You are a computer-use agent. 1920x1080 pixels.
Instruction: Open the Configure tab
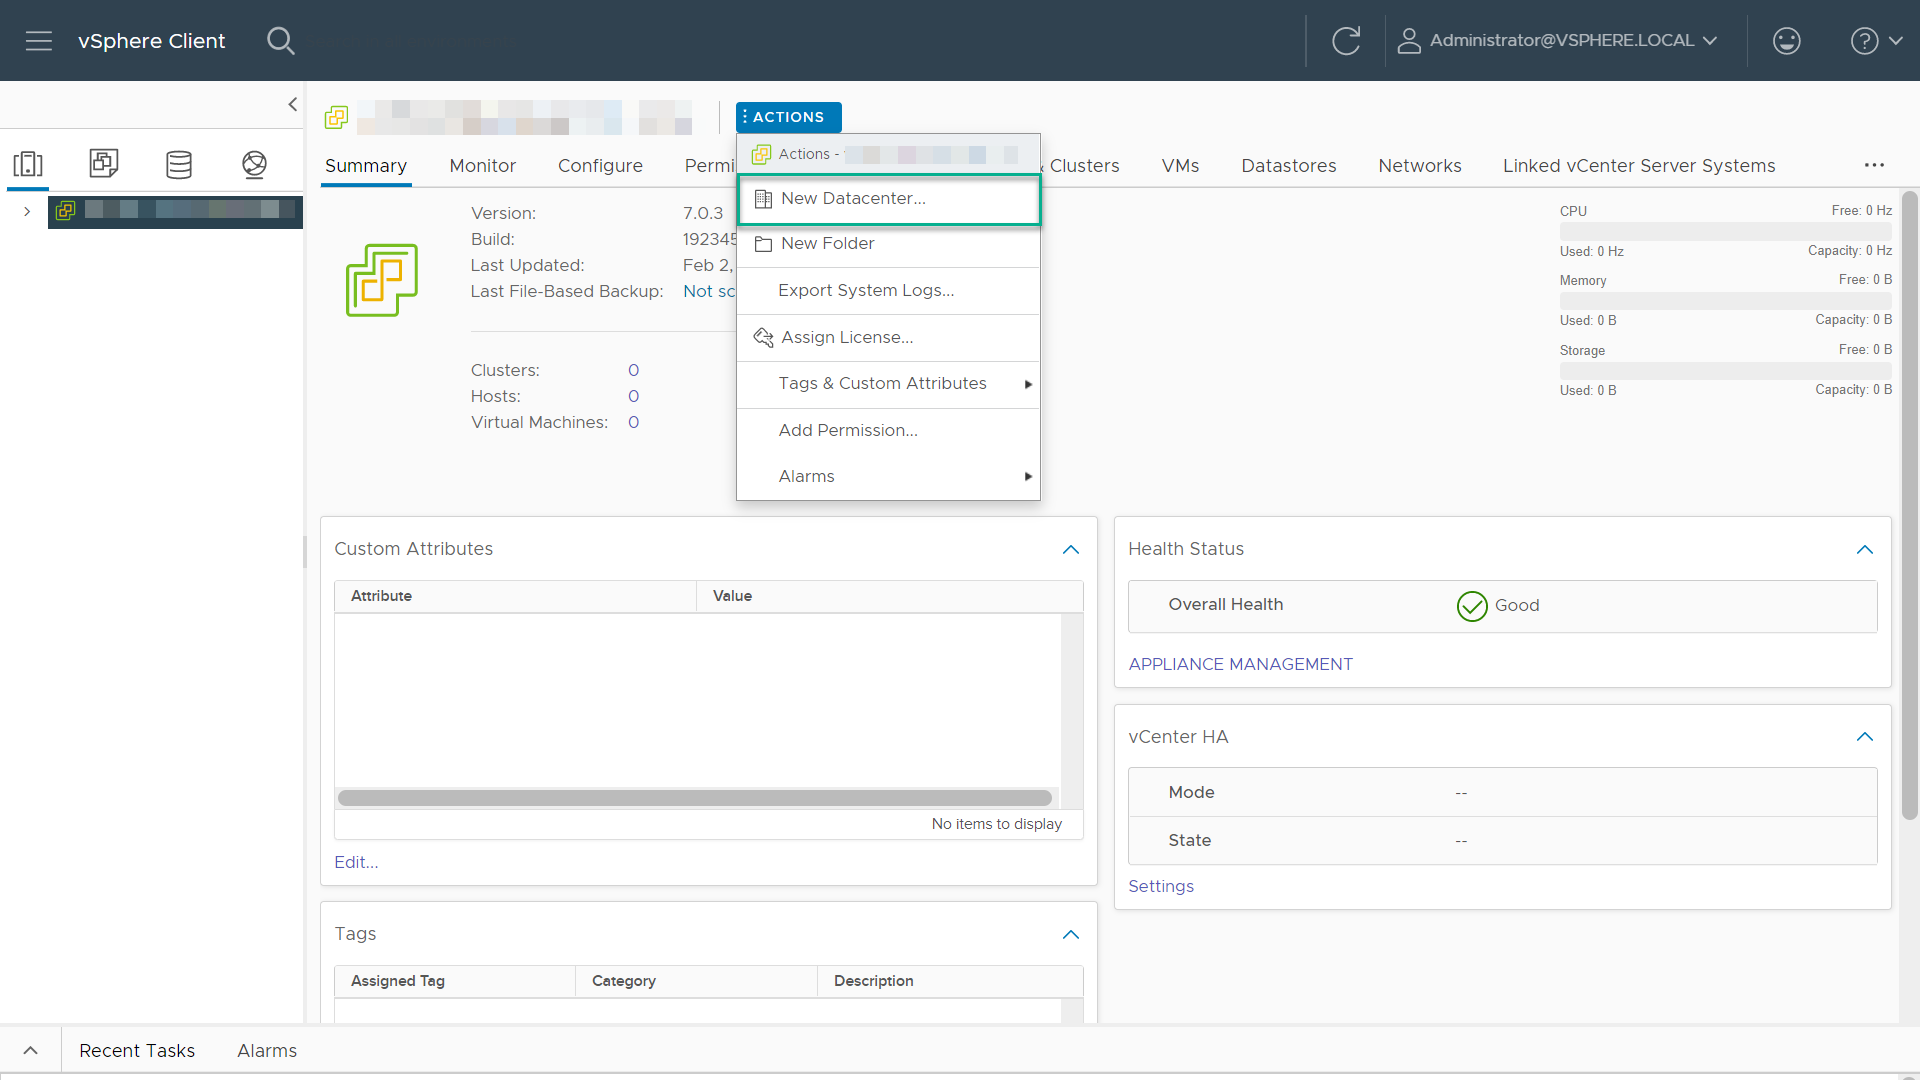[600, 166]
